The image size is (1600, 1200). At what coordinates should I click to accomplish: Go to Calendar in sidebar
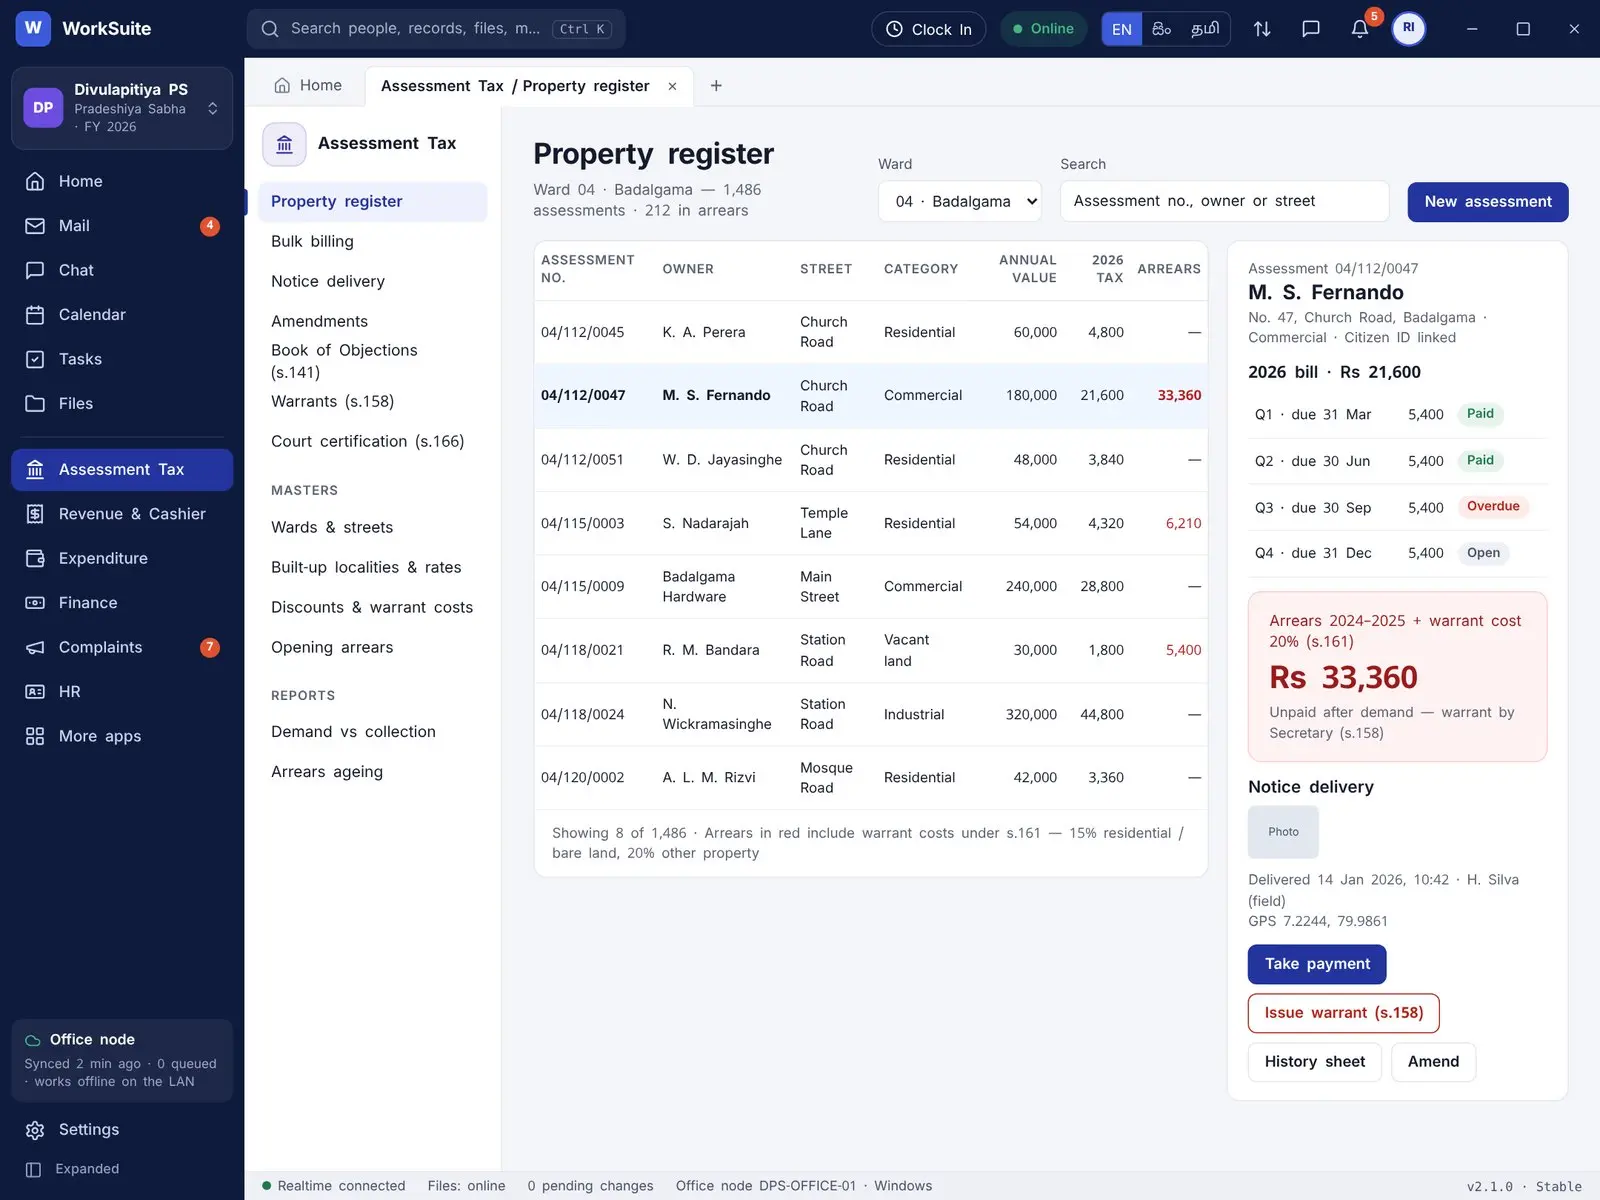pos(122,315)
